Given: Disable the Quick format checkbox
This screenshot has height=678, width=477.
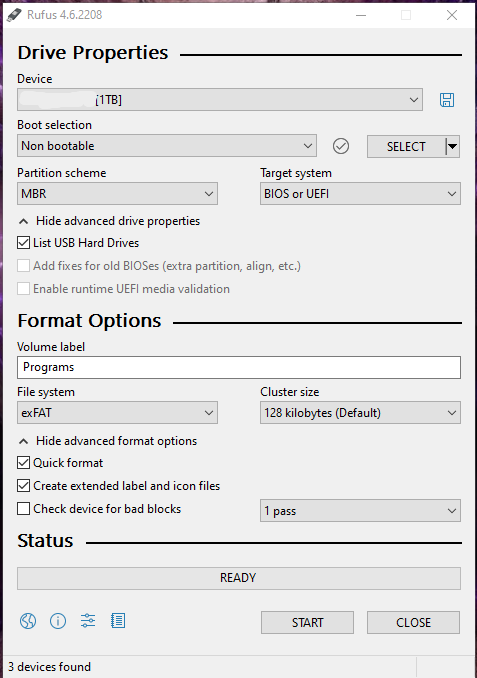Looking at the screenshot, I should point(23,463).
